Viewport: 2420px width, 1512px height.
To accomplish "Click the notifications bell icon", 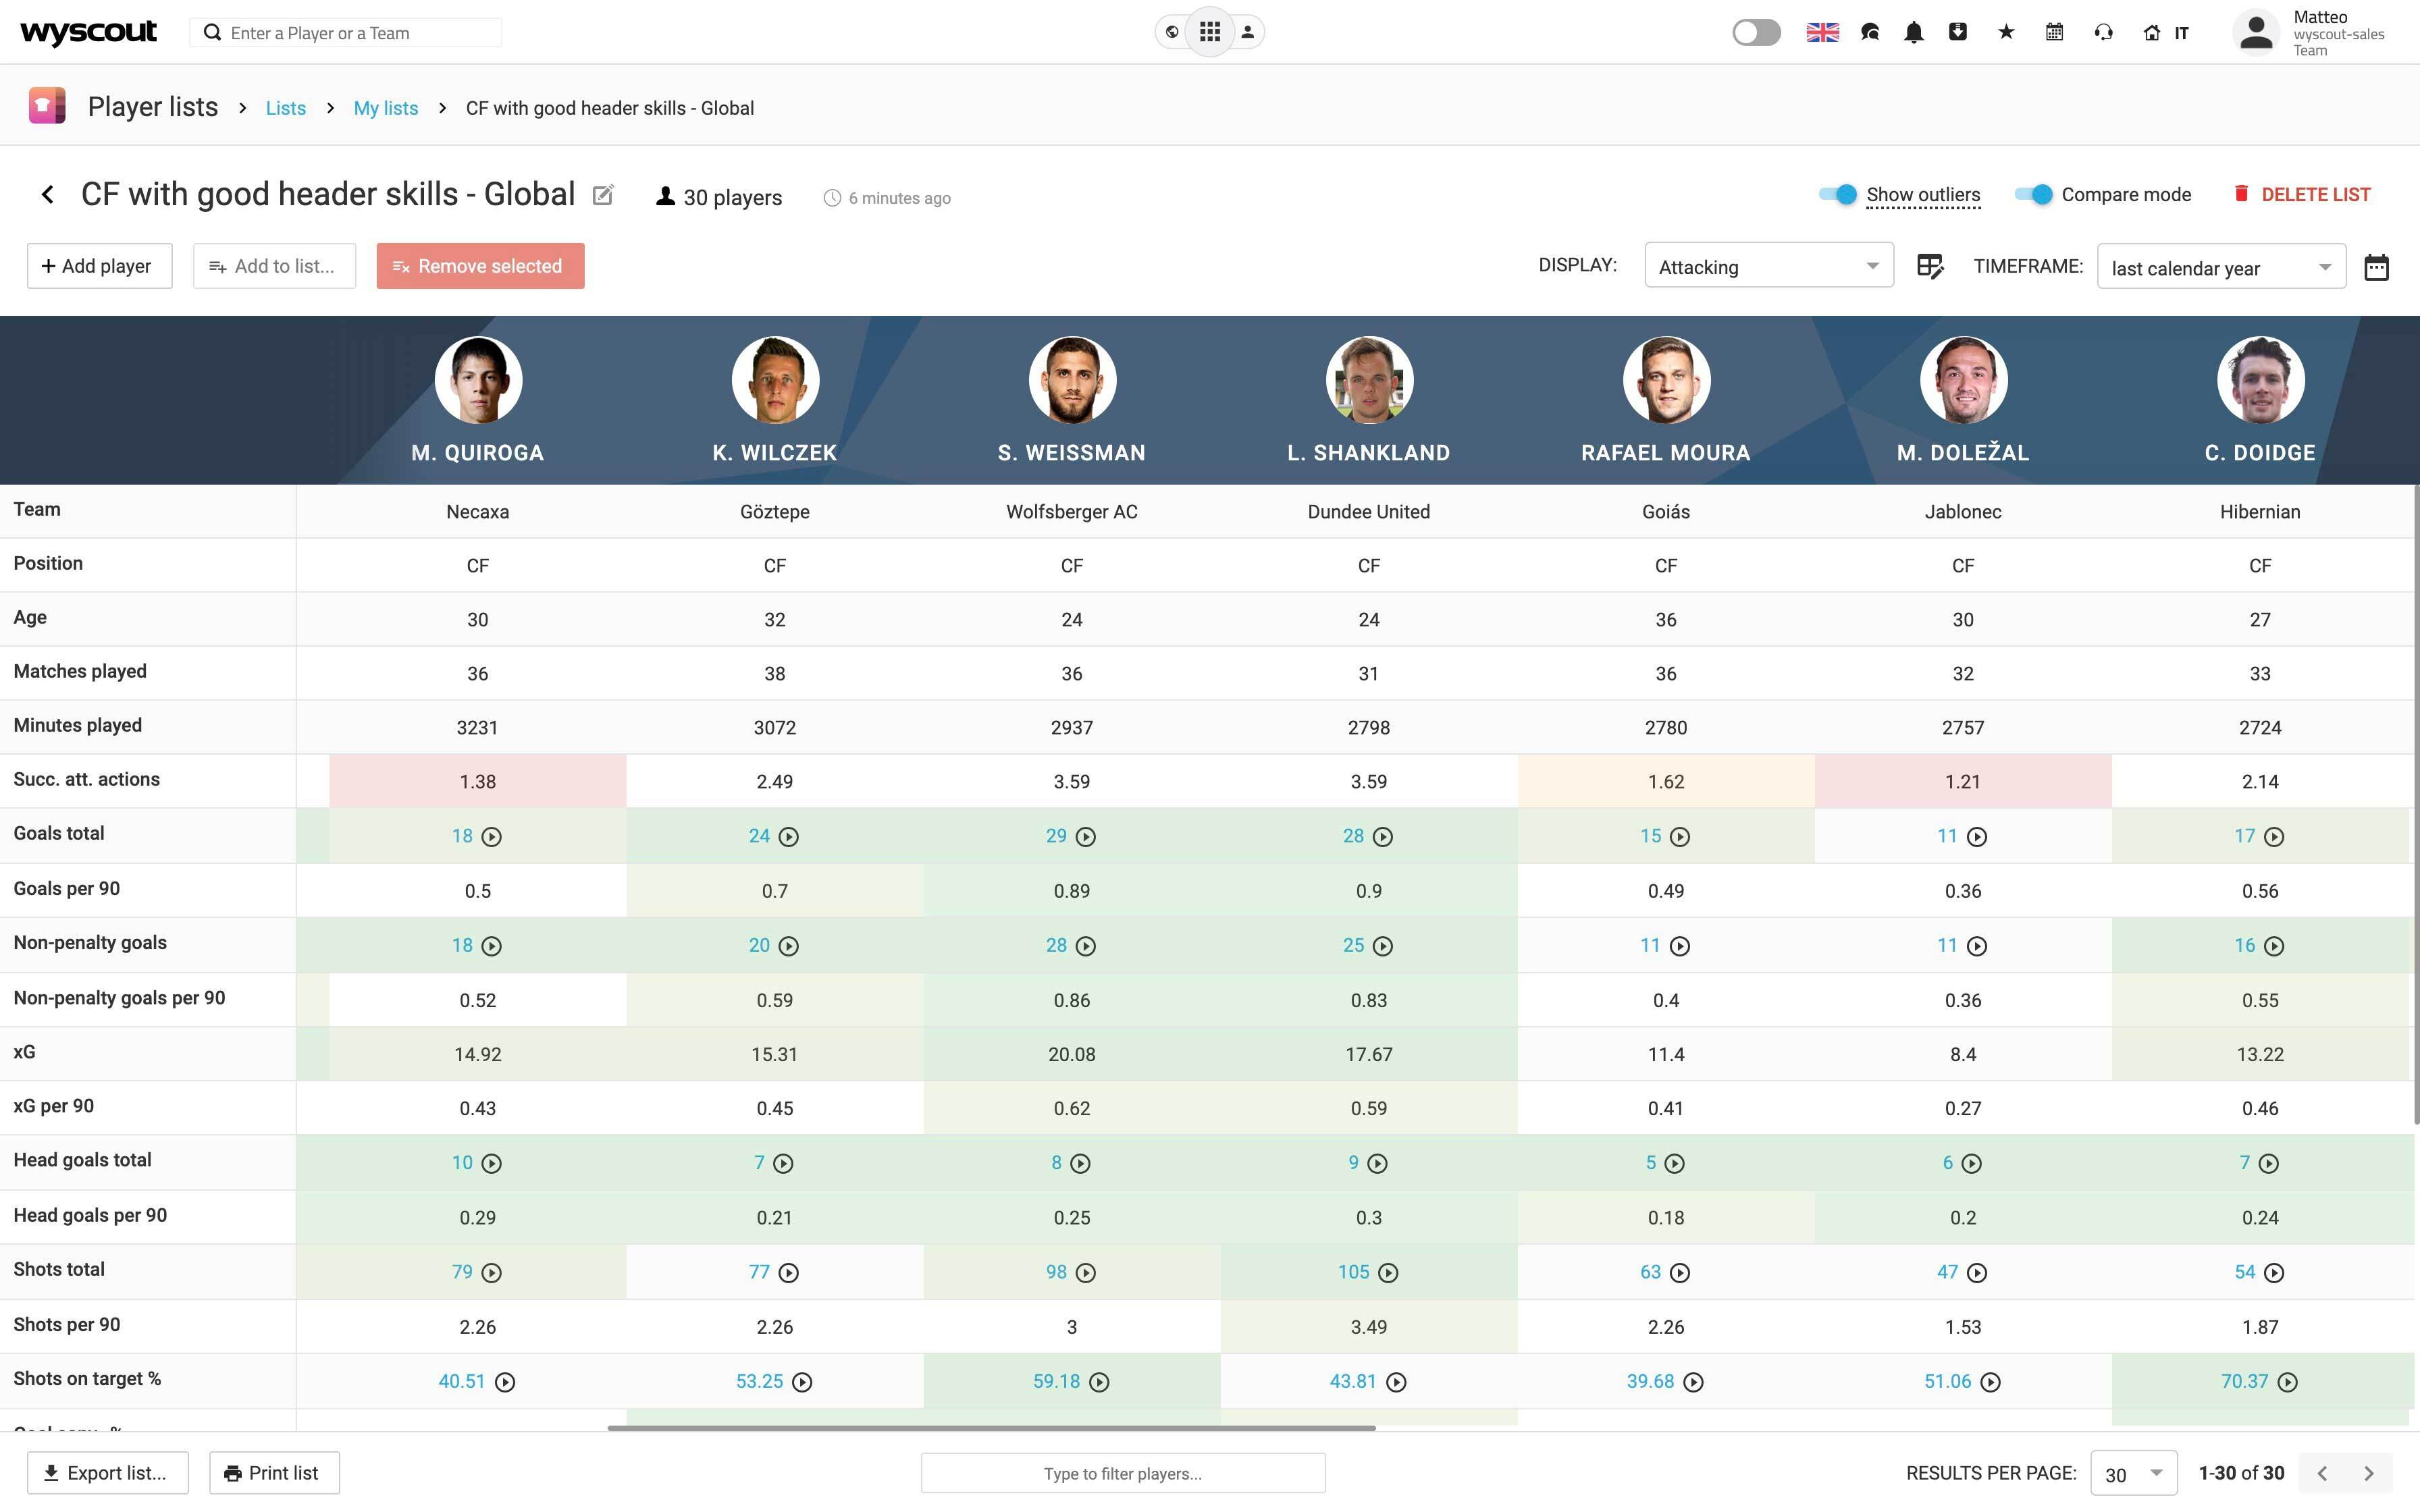I will (1913, 32).
